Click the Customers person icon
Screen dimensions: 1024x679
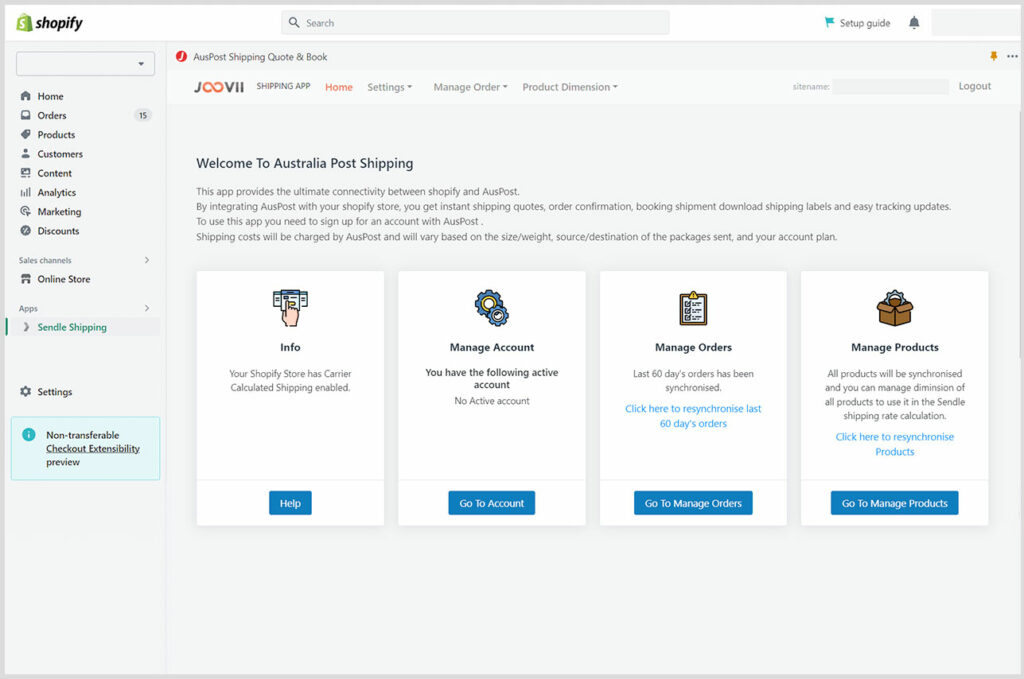(25, 153)
